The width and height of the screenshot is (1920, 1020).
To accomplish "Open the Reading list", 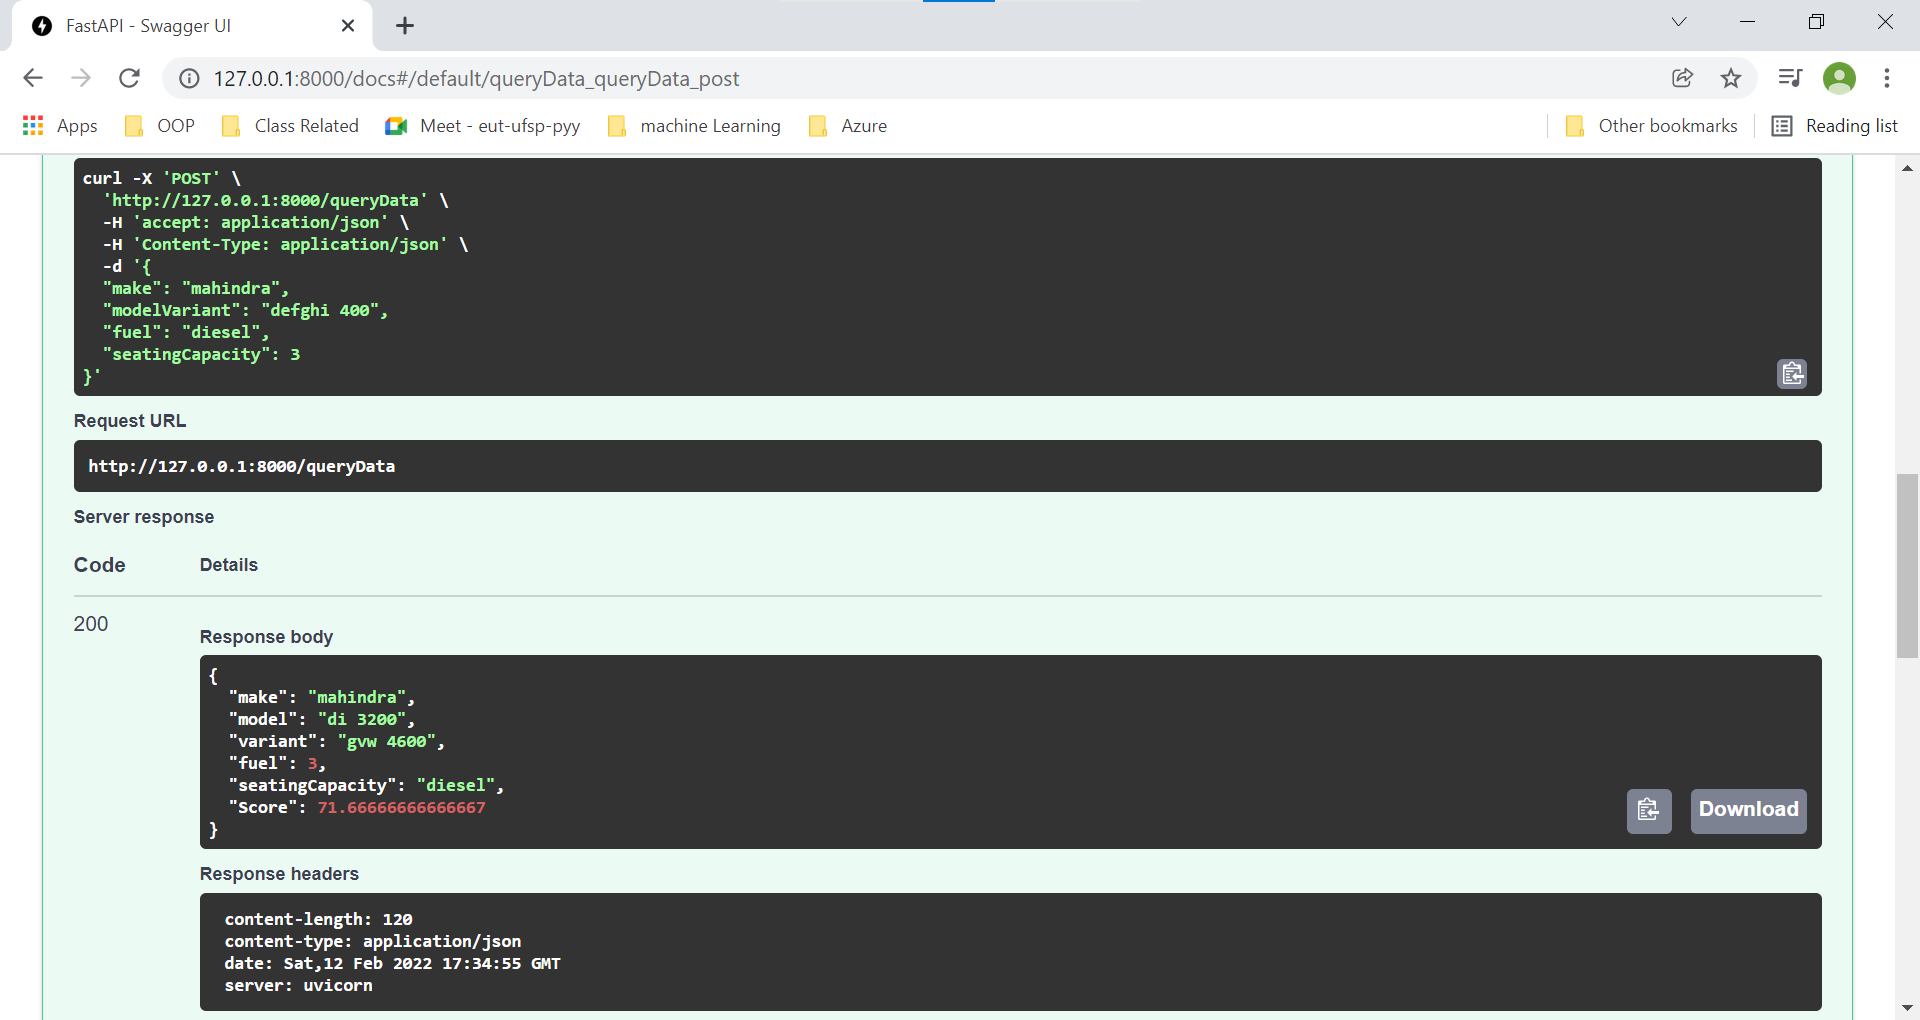I will point(1835,126).
